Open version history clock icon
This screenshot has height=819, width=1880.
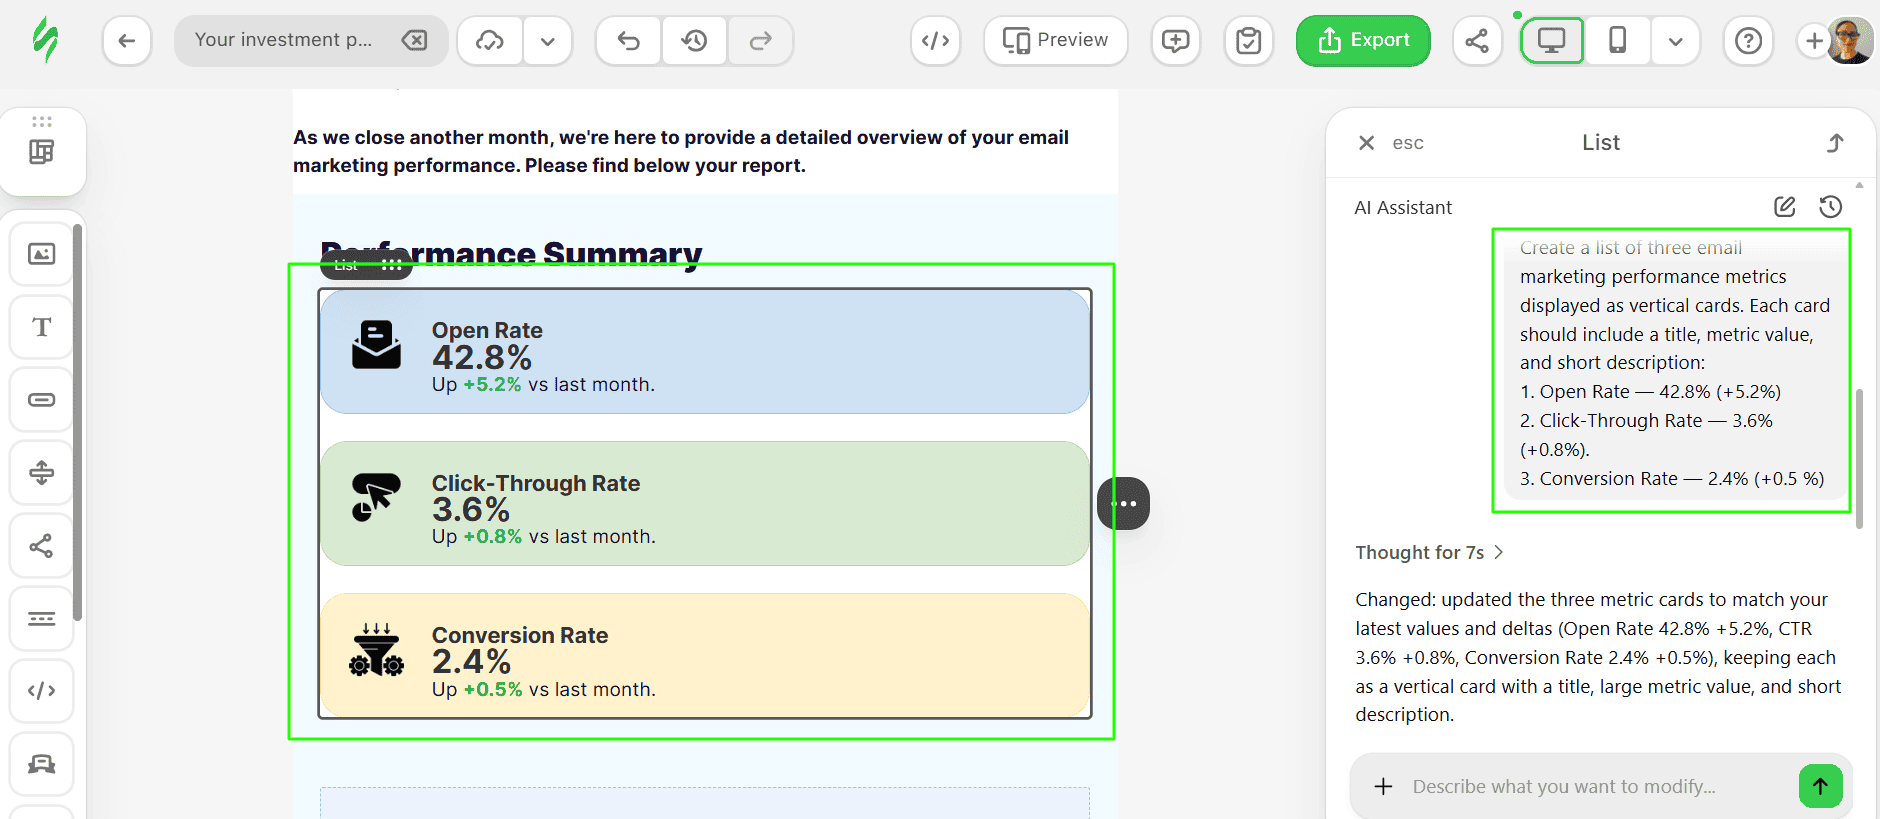click(x=694, y=41)
